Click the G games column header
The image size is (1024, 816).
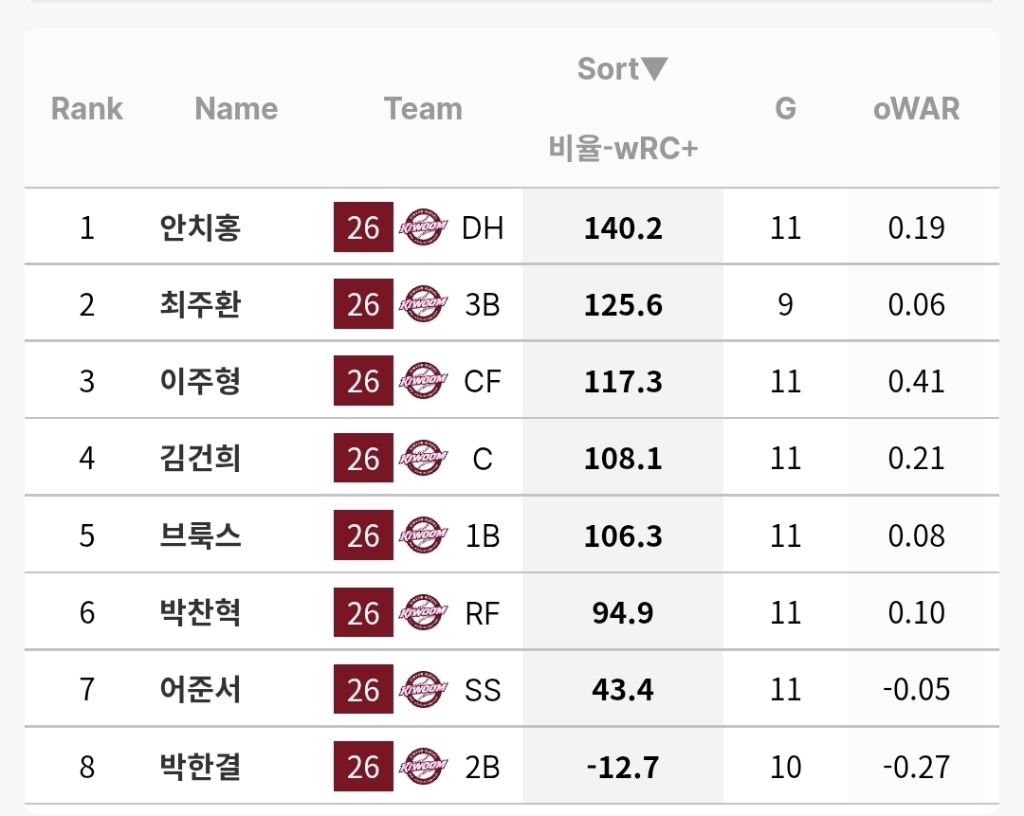[x=786, y=109]
